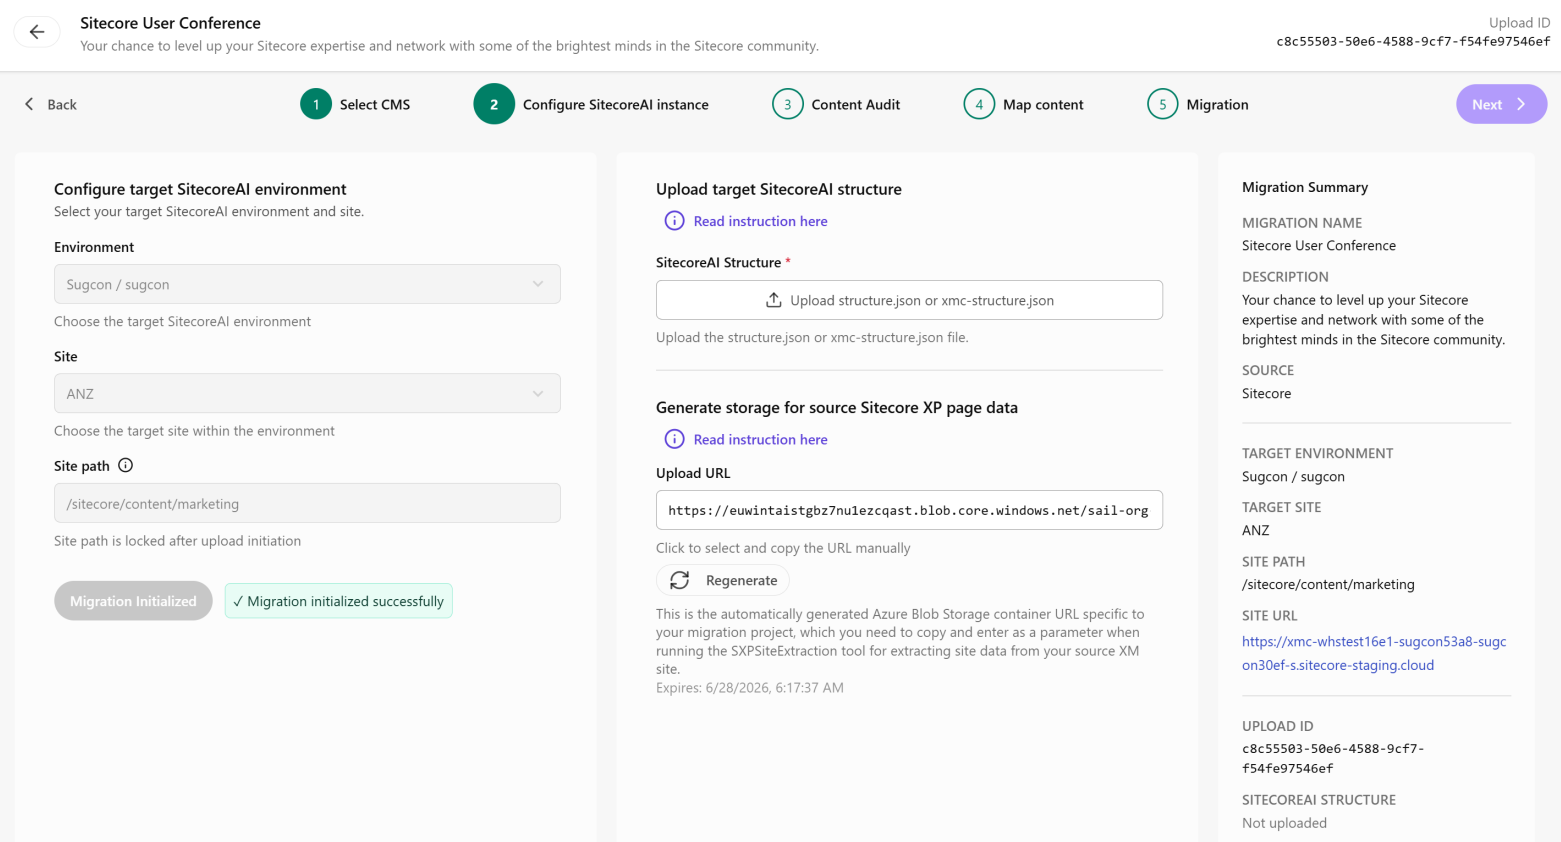Click the Site path input field
The image size is (1561, 842).
(x=307, y=503)
